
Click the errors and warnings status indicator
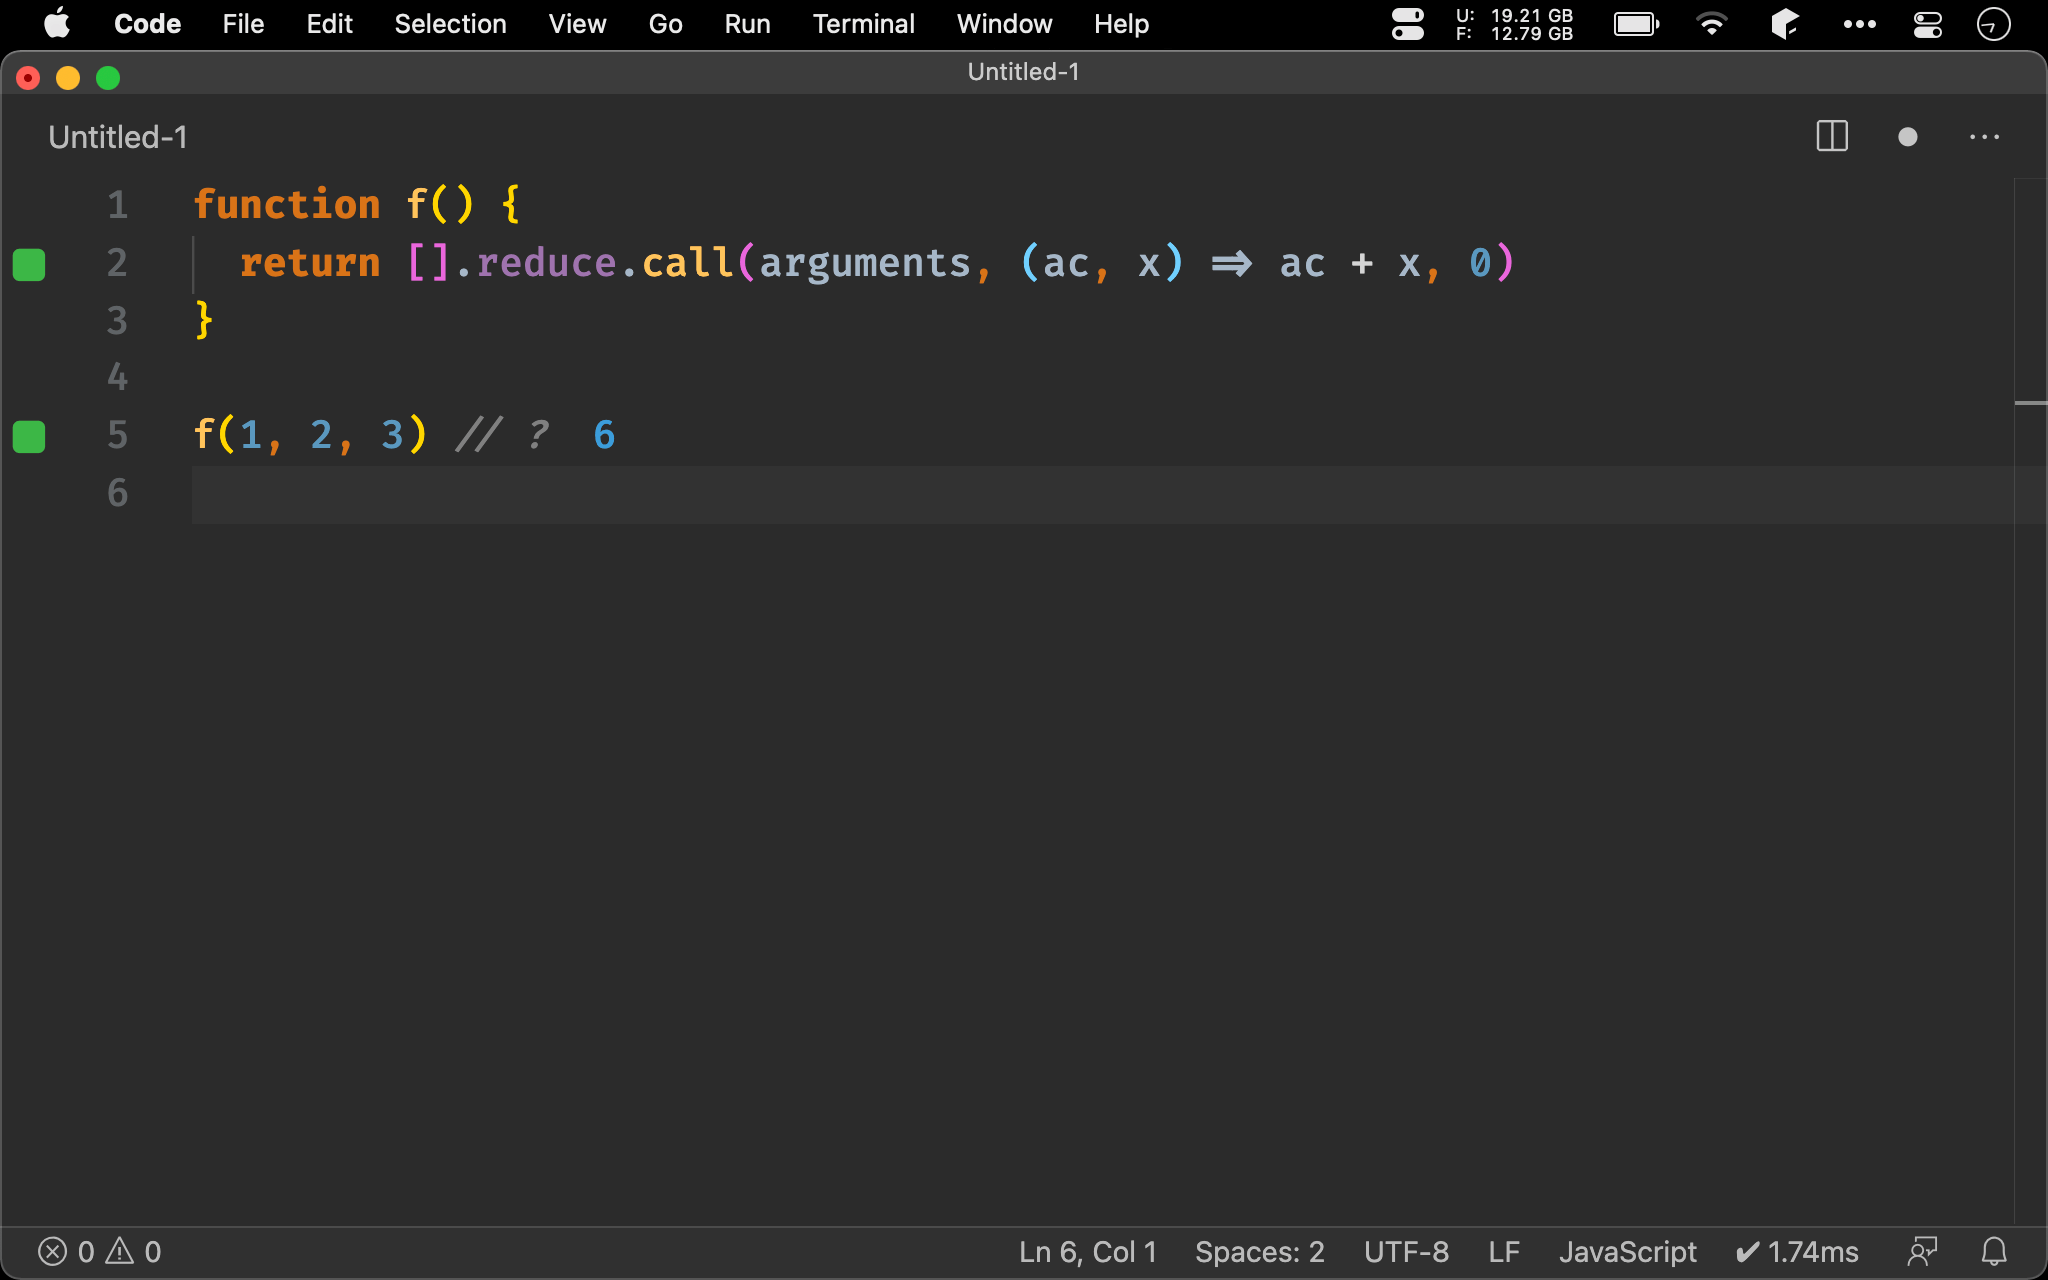(x=99, y=1251)
